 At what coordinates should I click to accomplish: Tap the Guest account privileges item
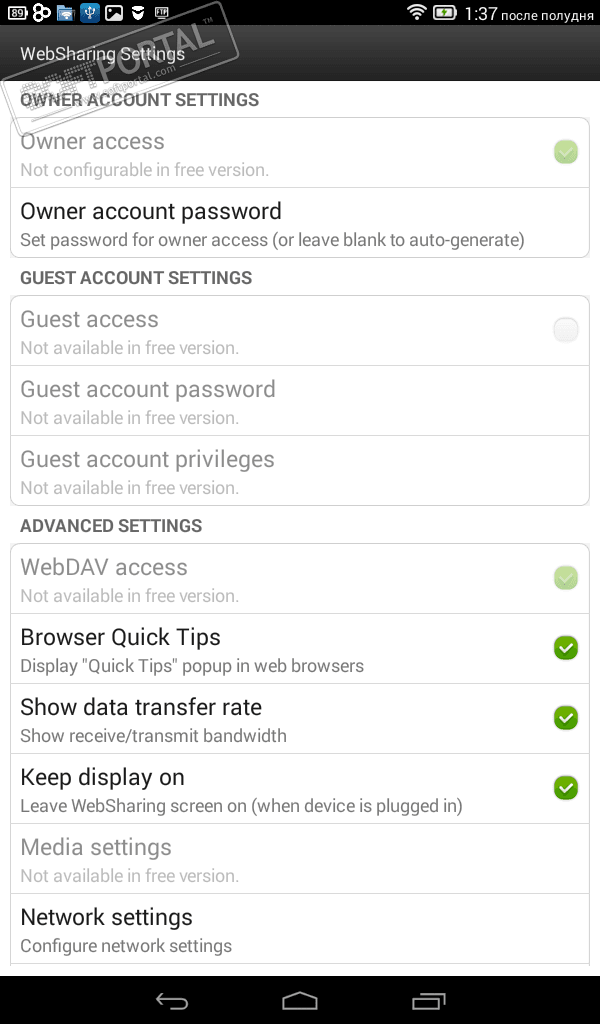tap(300, 471)
